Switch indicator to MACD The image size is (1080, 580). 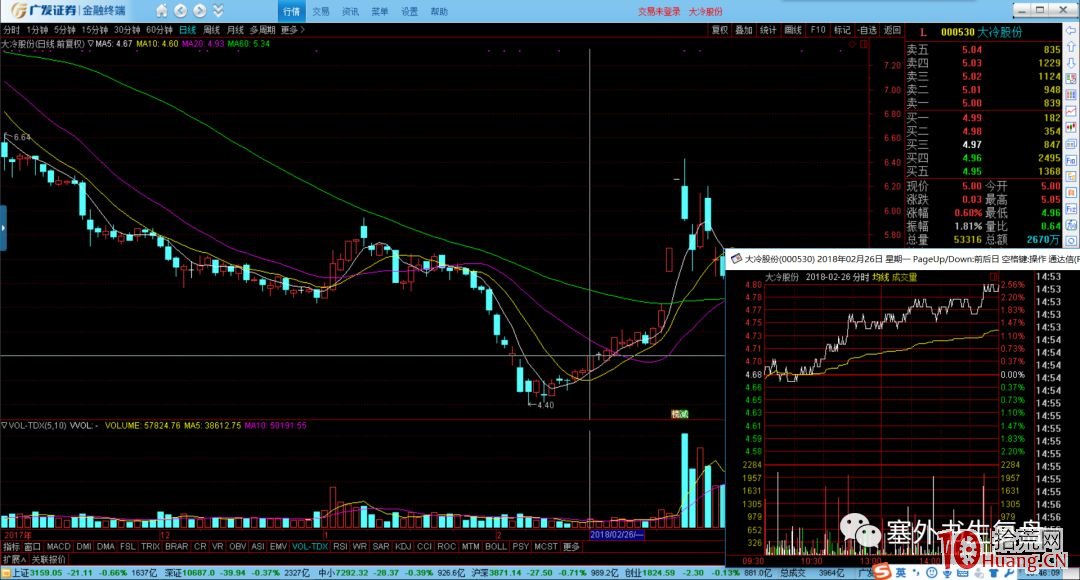click(x=59, y=546)
